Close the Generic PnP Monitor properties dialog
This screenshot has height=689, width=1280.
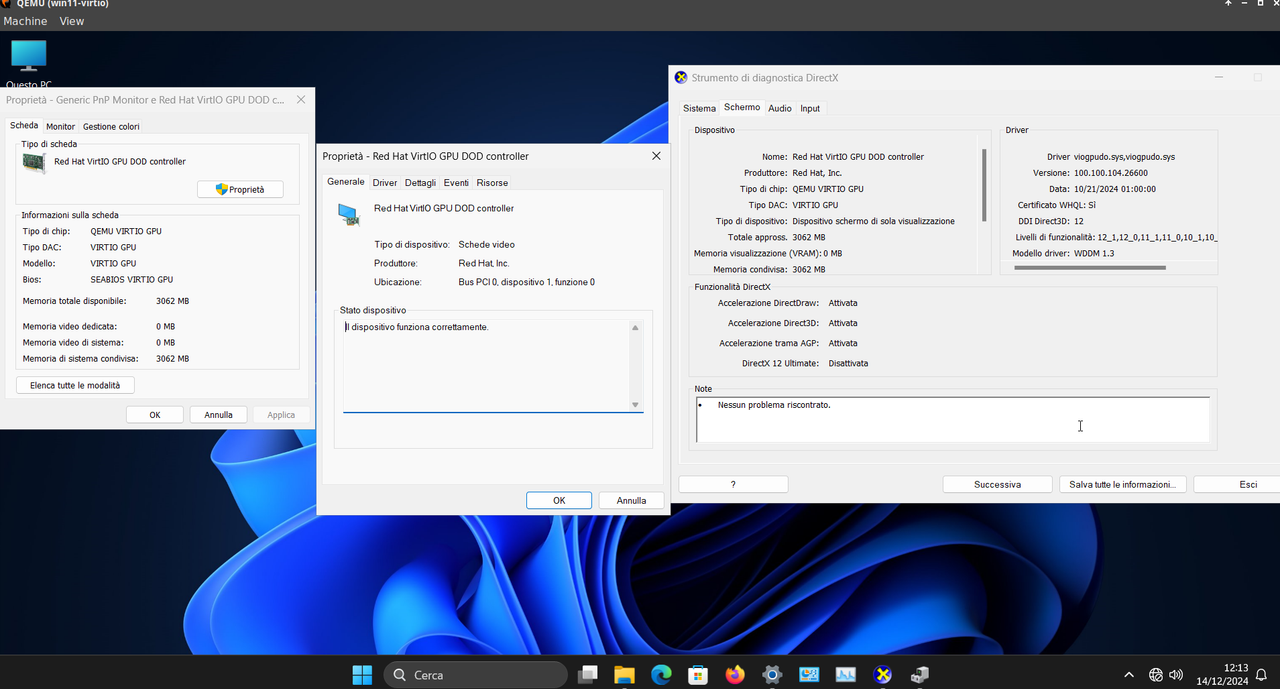301,100
